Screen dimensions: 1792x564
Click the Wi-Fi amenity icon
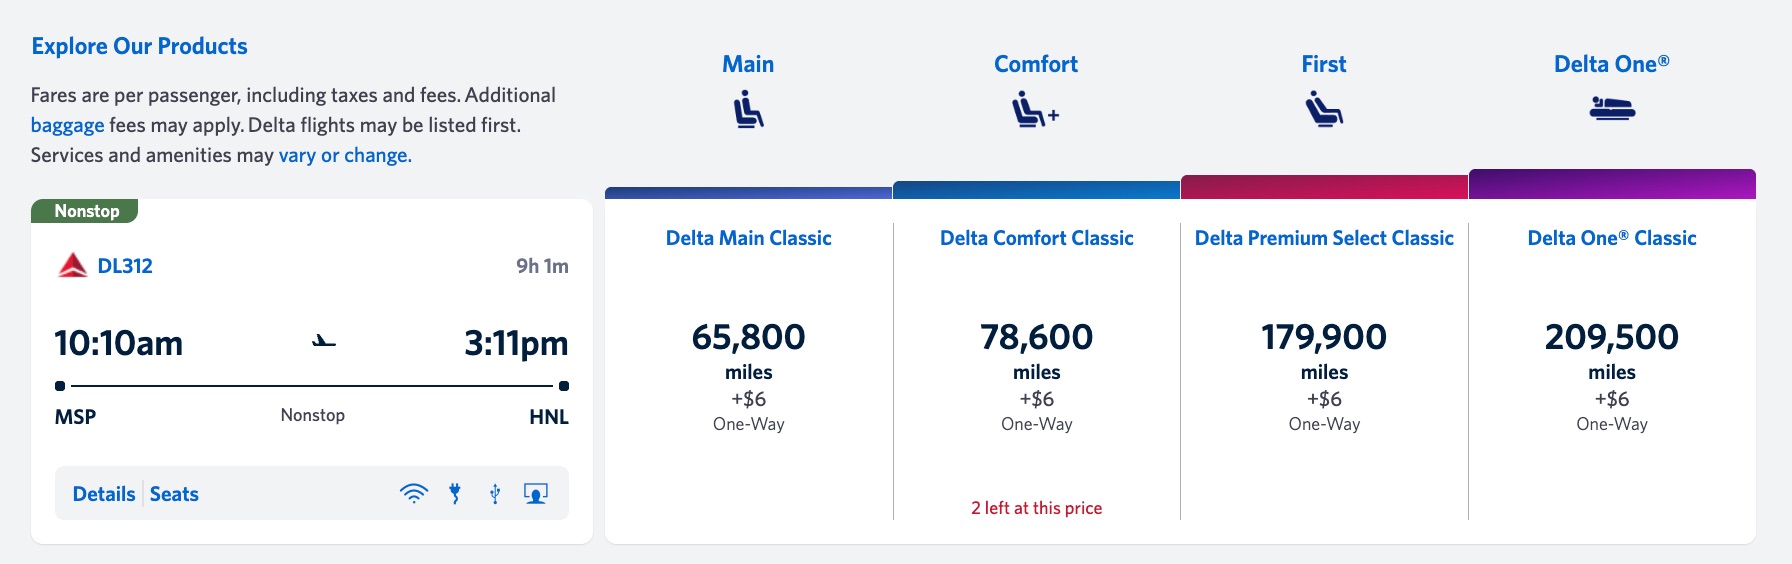[x=413, y=493]
